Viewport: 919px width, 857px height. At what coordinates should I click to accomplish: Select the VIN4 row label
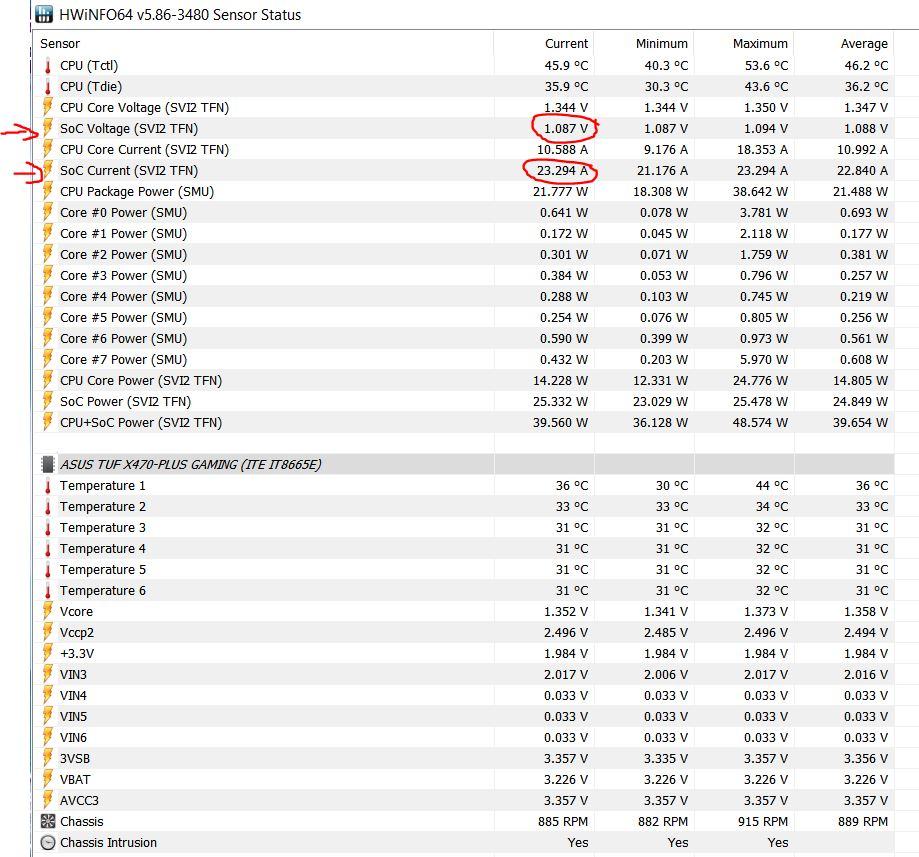pyautogui.click(x=73, y=696)
